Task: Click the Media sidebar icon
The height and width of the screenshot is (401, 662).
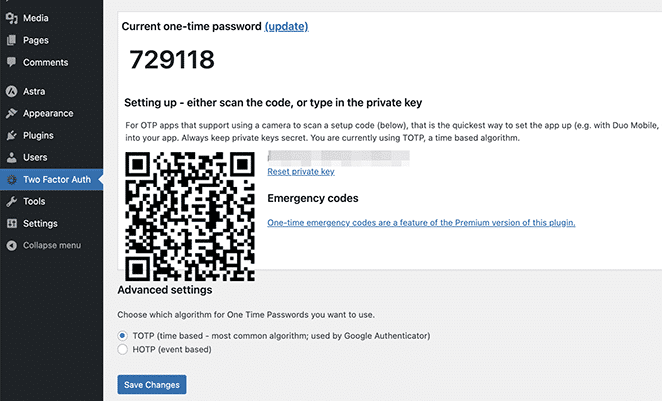Action: pos(11,18)
